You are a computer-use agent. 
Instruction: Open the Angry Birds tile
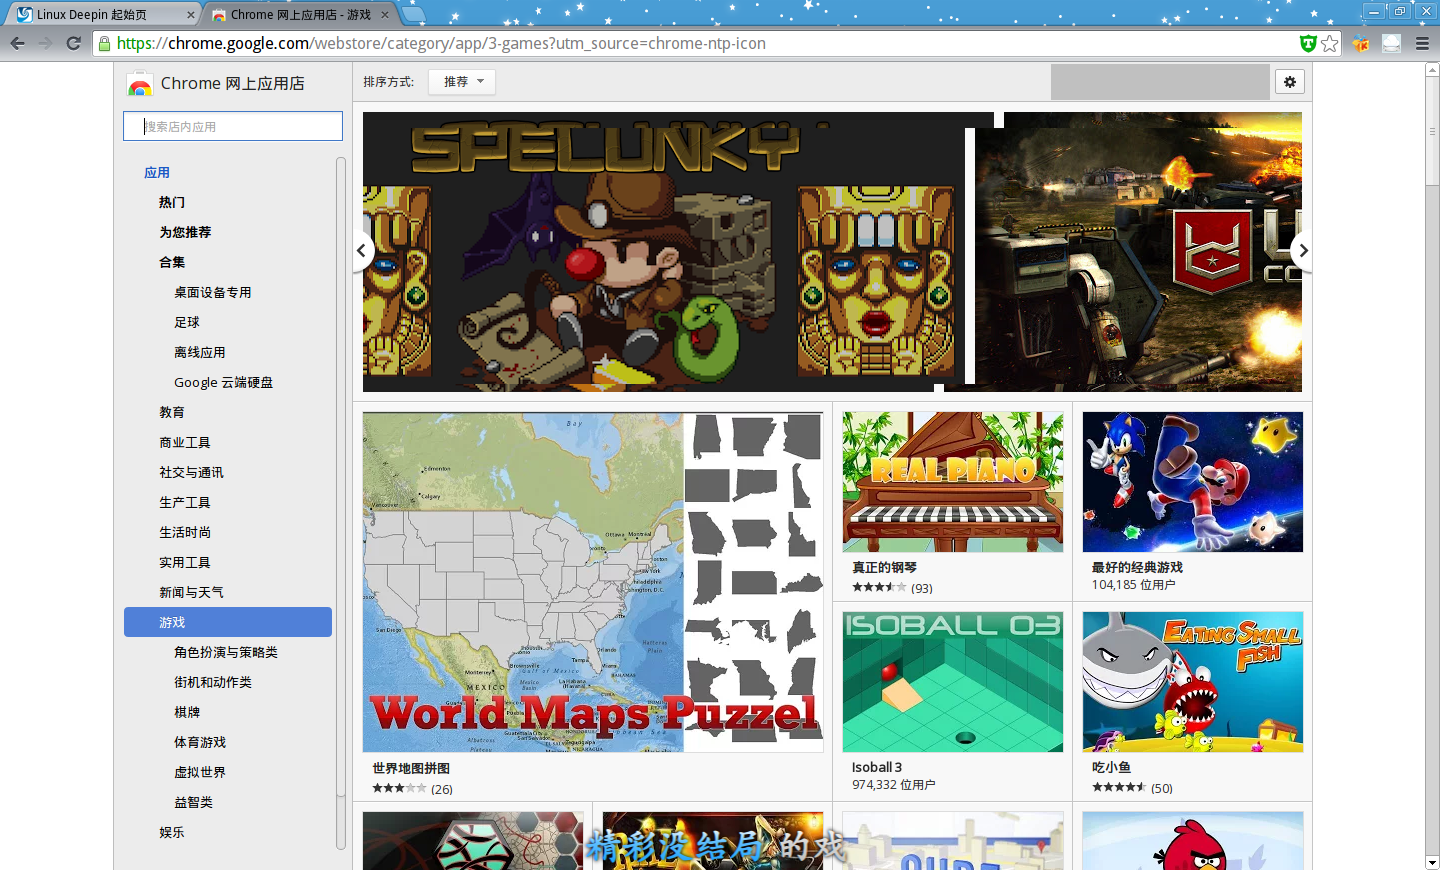tap(1193, 841)
